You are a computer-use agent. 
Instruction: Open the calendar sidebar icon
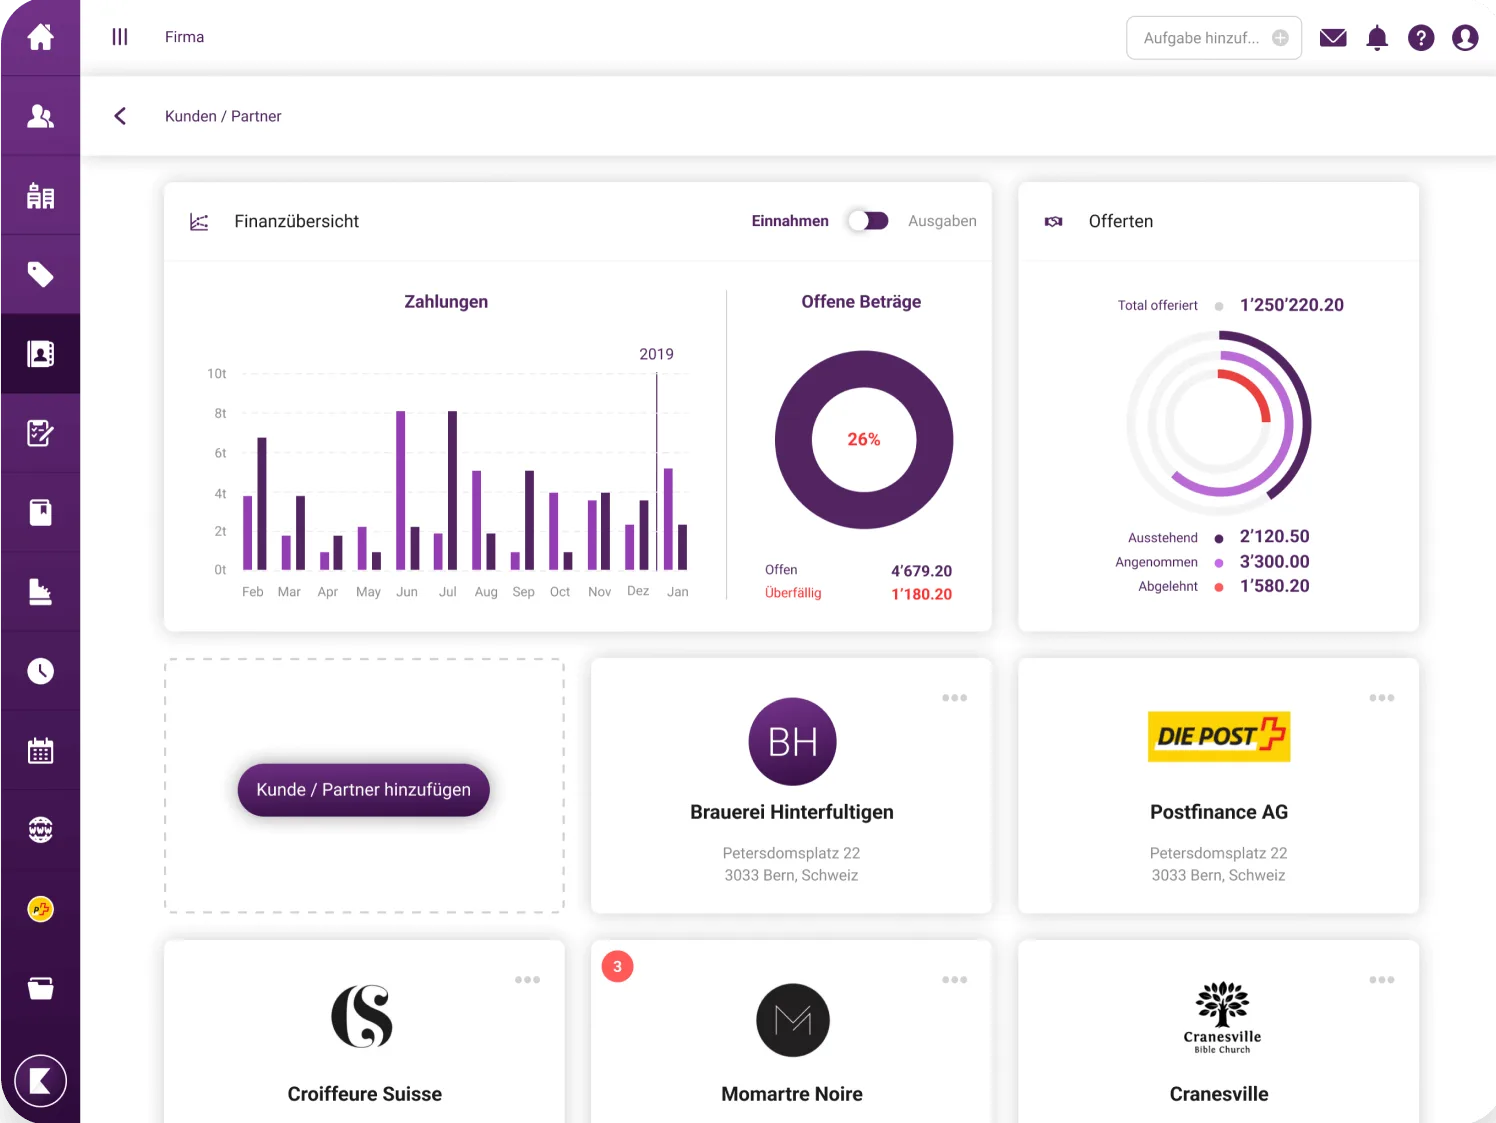(x=40, y=751)
